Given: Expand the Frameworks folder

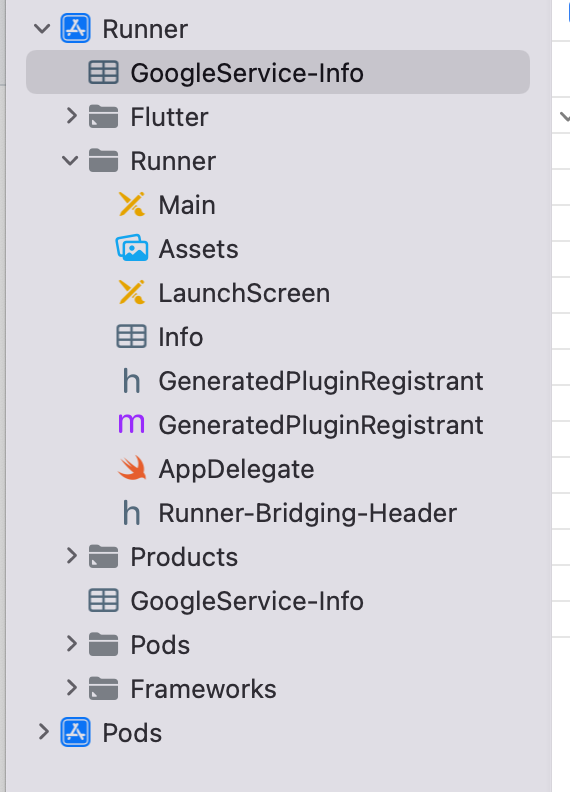Looking at the screenshot, I should click(72, 688).
